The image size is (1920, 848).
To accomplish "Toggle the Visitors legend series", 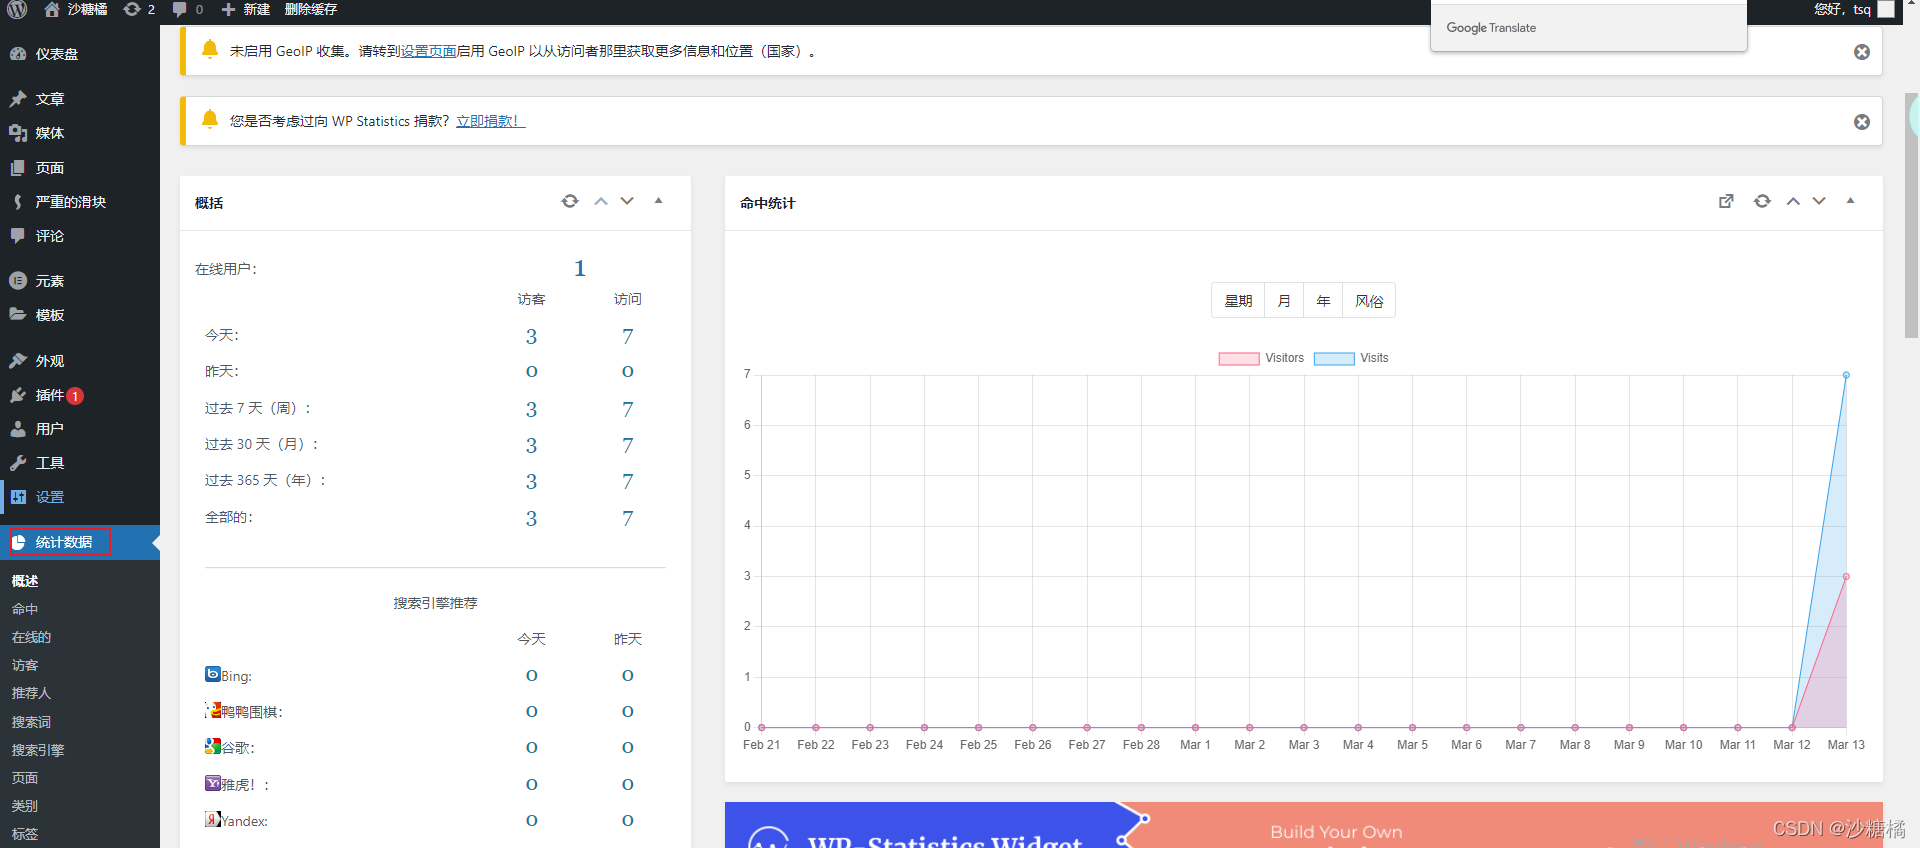I will click(1261, 358).
